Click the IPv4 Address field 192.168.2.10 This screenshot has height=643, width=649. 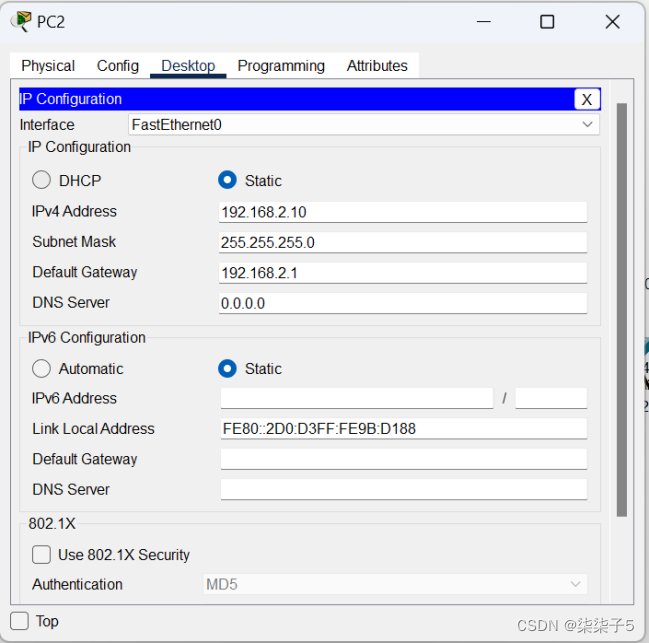tap(403, 212)
